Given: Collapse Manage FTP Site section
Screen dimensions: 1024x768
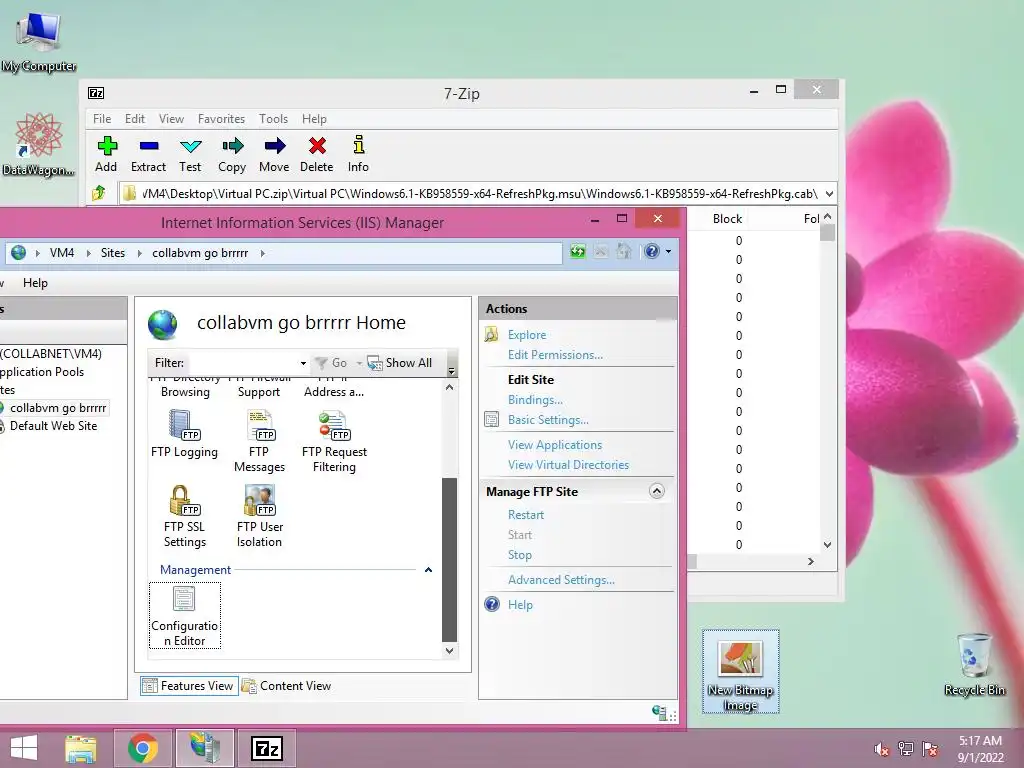Looking at the screenshot, I should coord(656,491).
